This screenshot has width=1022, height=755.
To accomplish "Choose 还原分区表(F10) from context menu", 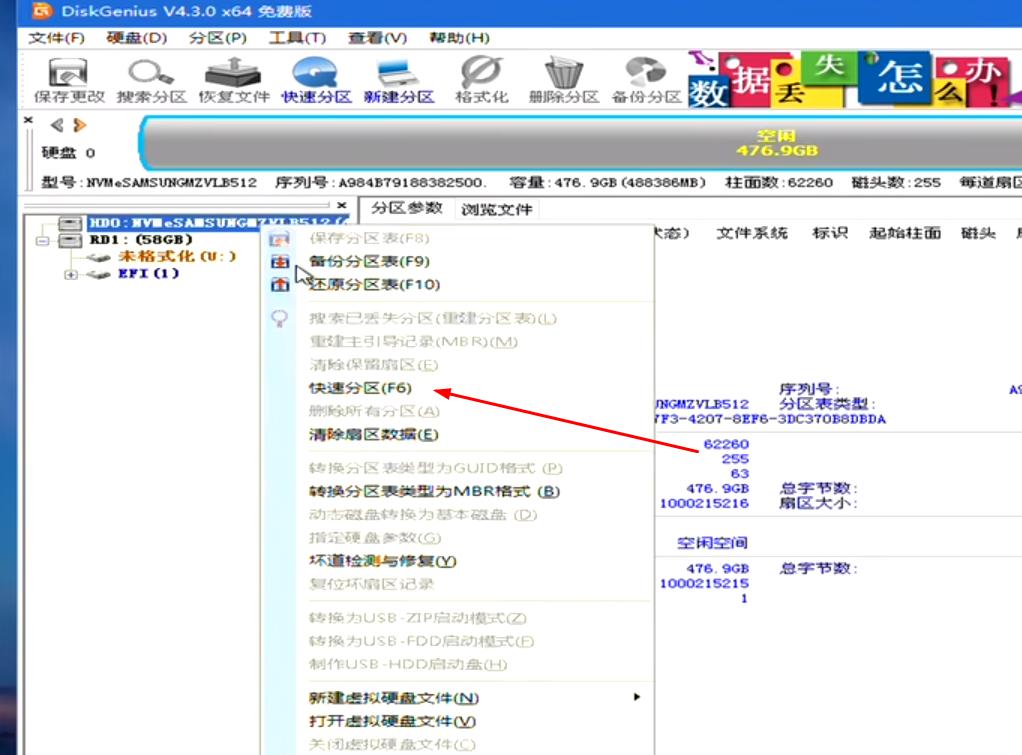I will (x=374, y=285).
